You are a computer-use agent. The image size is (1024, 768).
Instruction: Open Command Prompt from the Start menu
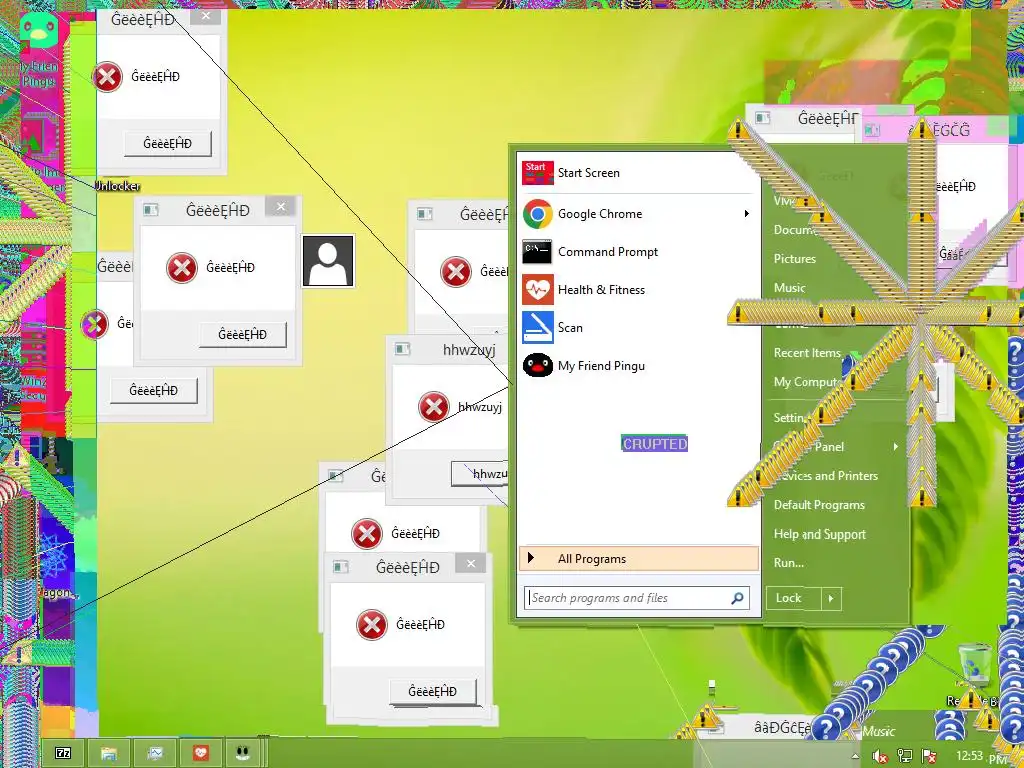(638, 251)
